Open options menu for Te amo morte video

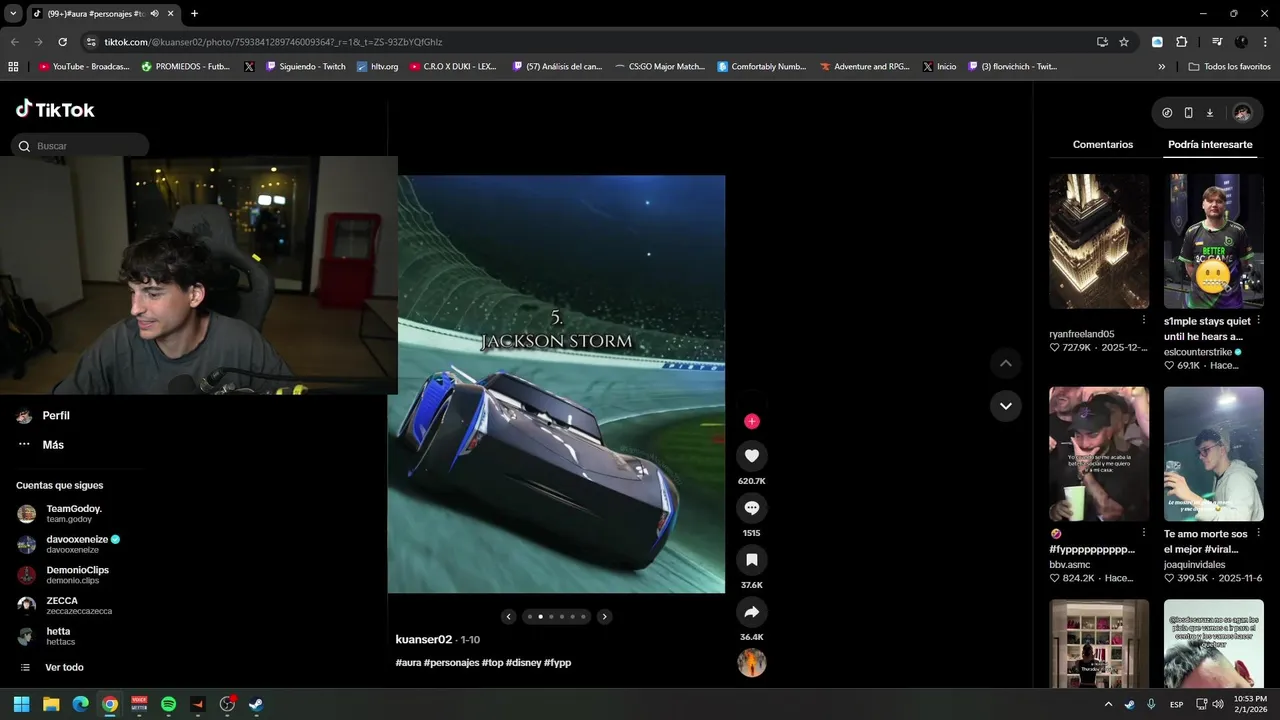point(1258,533)
